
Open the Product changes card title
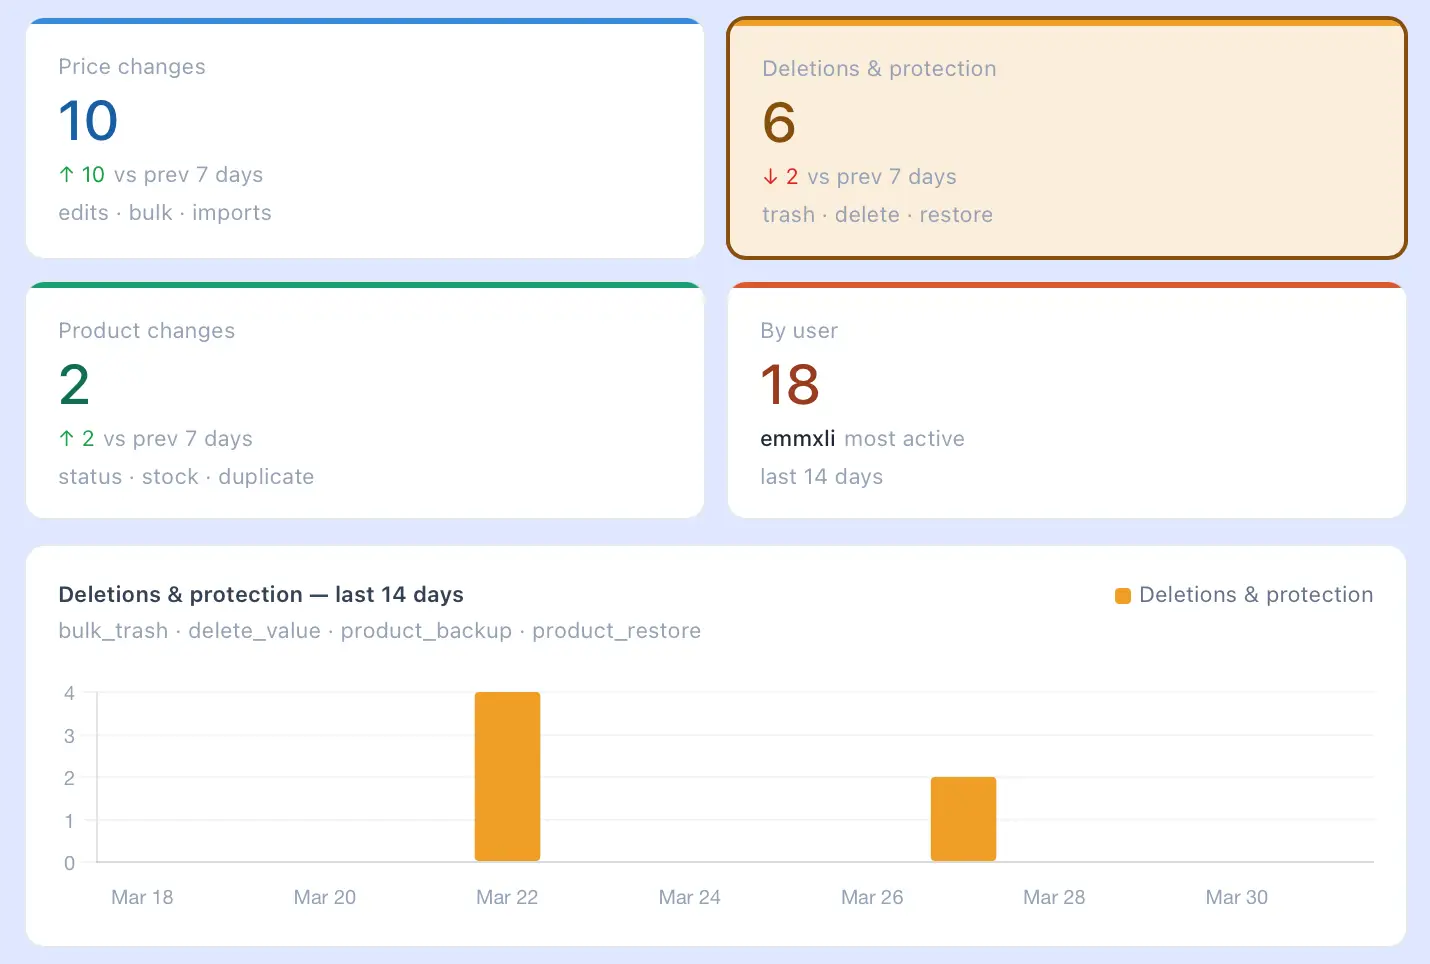tap(147, 331)
